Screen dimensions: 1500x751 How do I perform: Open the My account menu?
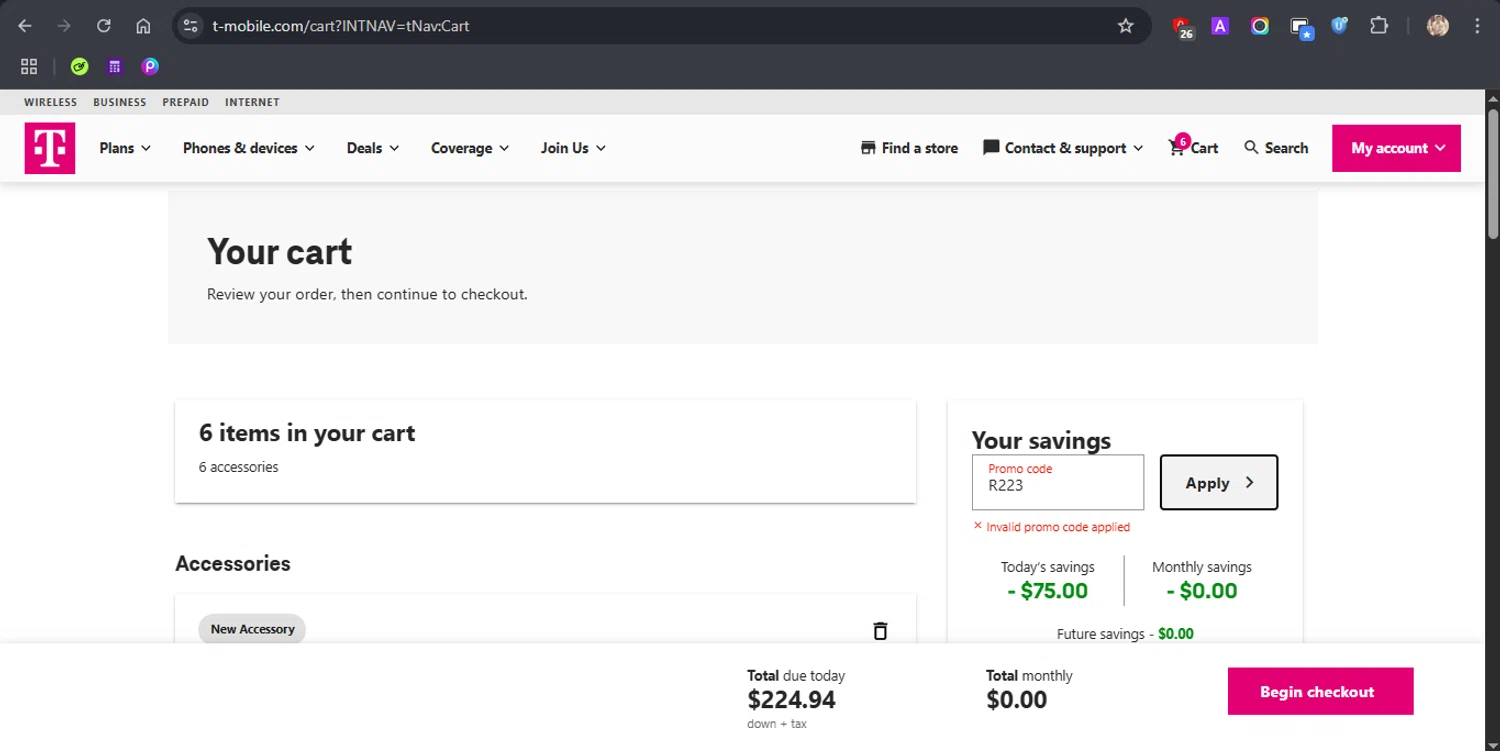tap(1396, 148)
